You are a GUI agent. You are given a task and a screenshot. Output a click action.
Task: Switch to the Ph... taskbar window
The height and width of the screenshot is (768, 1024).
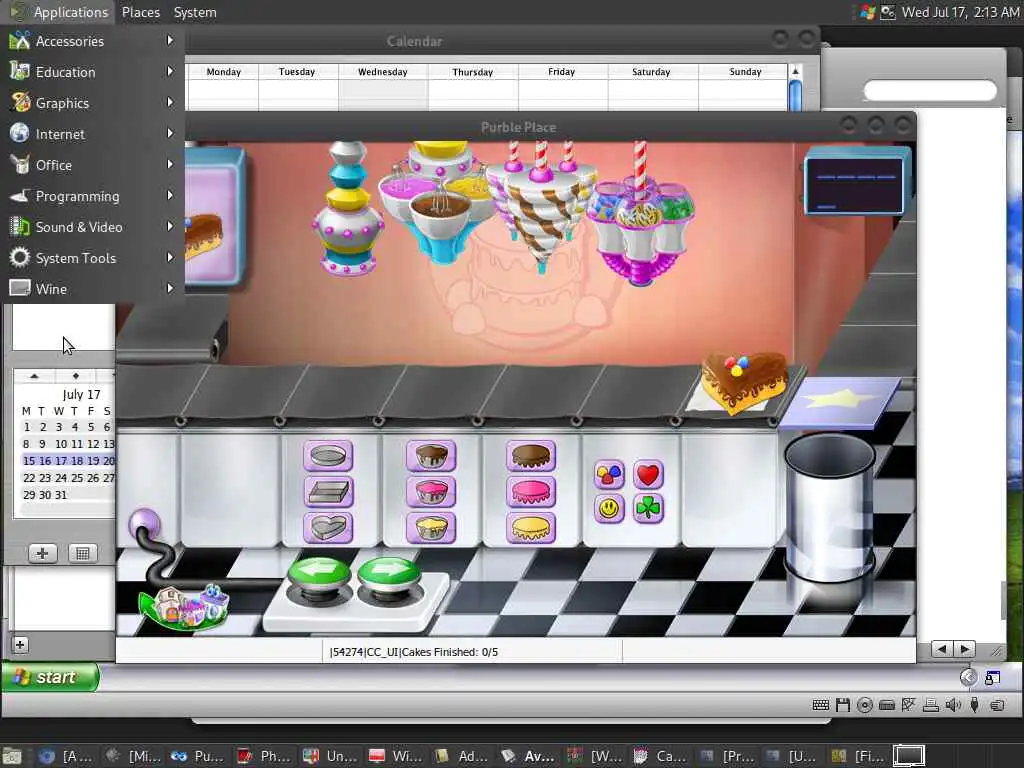[264, 756]
